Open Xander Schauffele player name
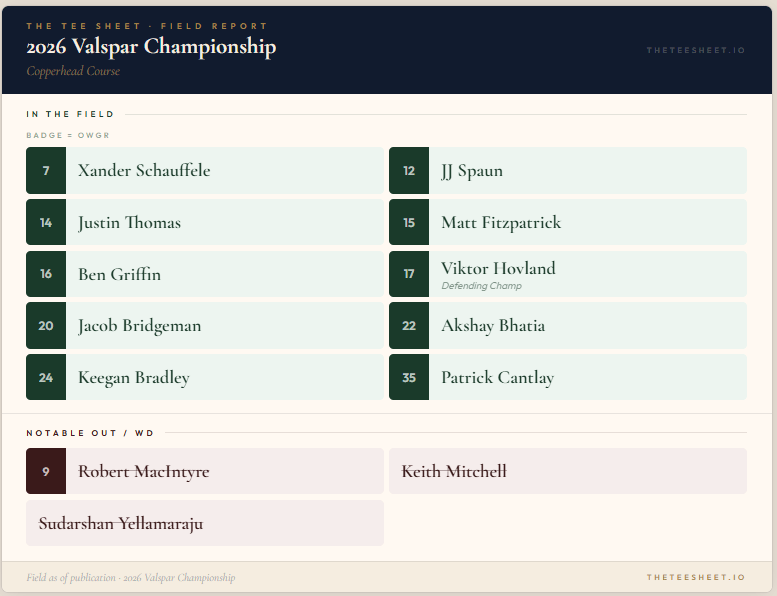The image size is (777, 596). [x=144, y=170]
